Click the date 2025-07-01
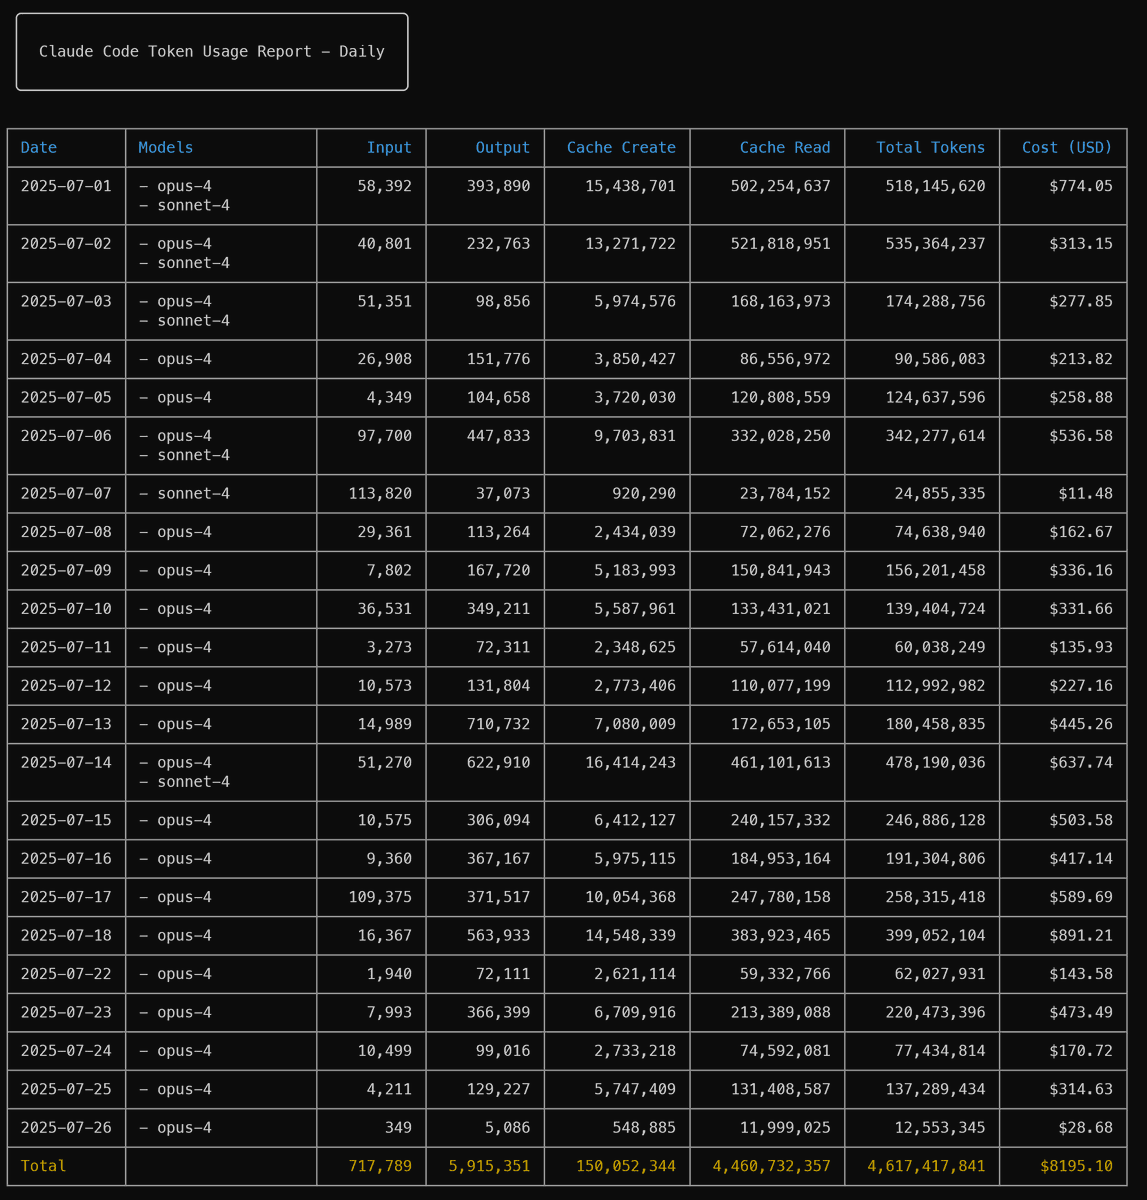 coord(66,186)
